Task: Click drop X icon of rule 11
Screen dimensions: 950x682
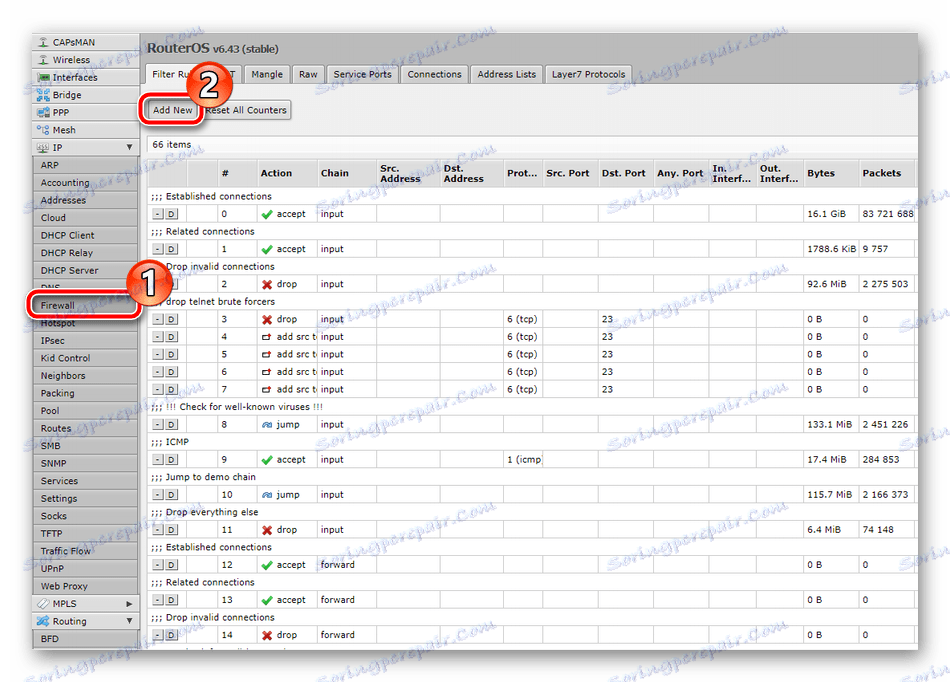Action: coord(267,531)
